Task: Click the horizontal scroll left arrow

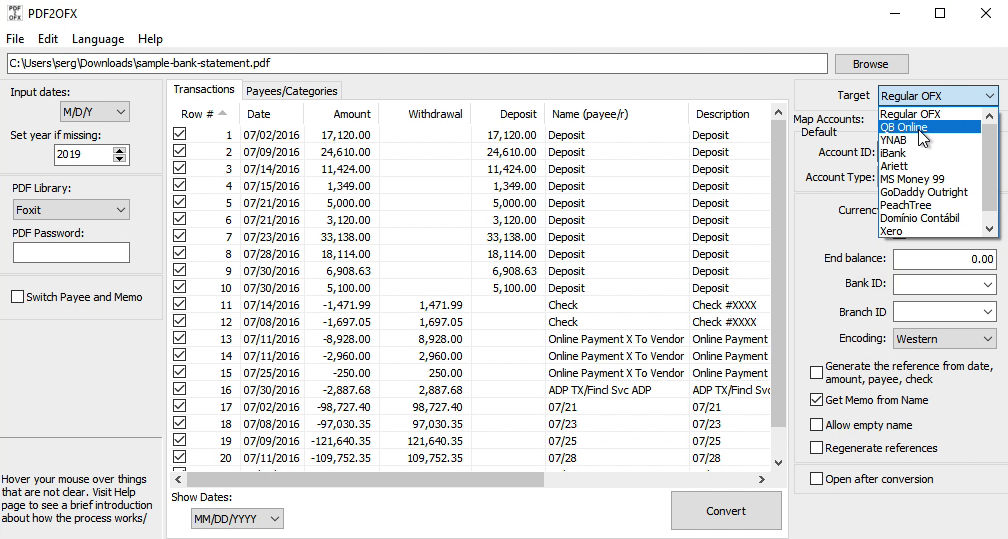Action: point(178,479)
